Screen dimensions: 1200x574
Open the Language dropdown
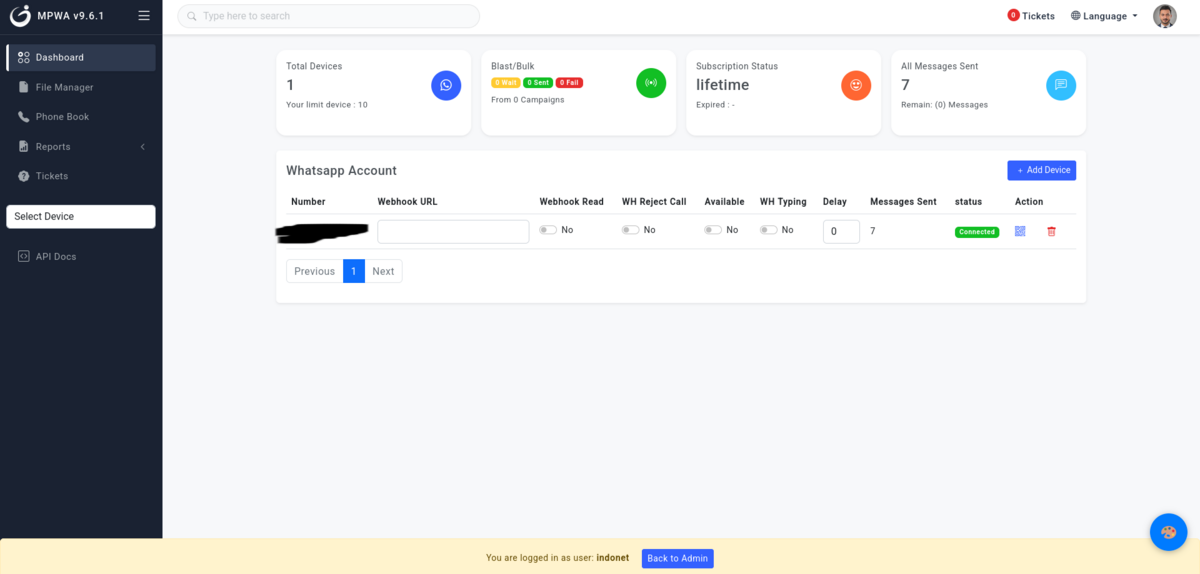[x=1104, y=16]
